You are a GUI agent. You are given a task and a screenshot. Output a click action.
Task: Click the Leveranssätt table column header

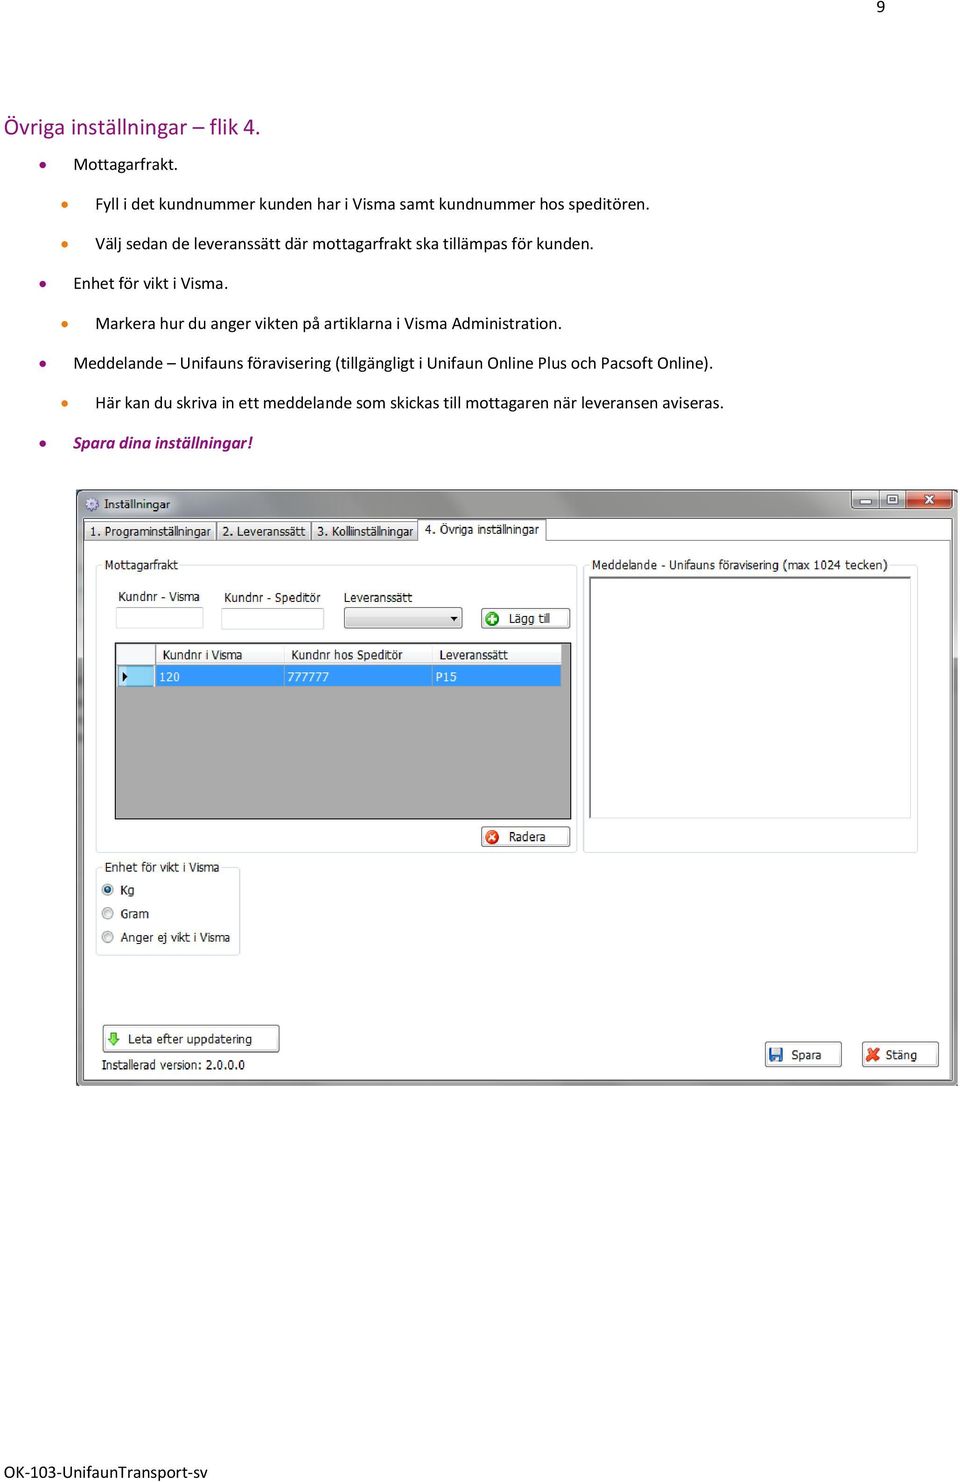click(496, 655)
